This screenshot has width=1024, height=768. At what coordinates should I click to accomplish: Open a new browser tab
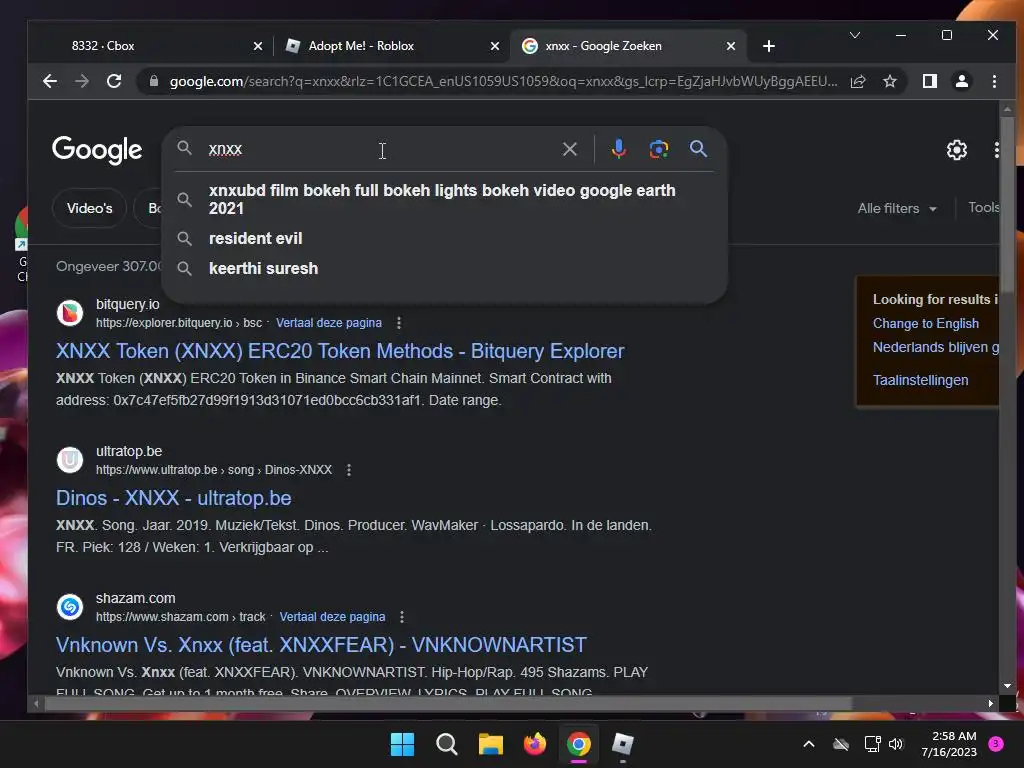point(769,46)
